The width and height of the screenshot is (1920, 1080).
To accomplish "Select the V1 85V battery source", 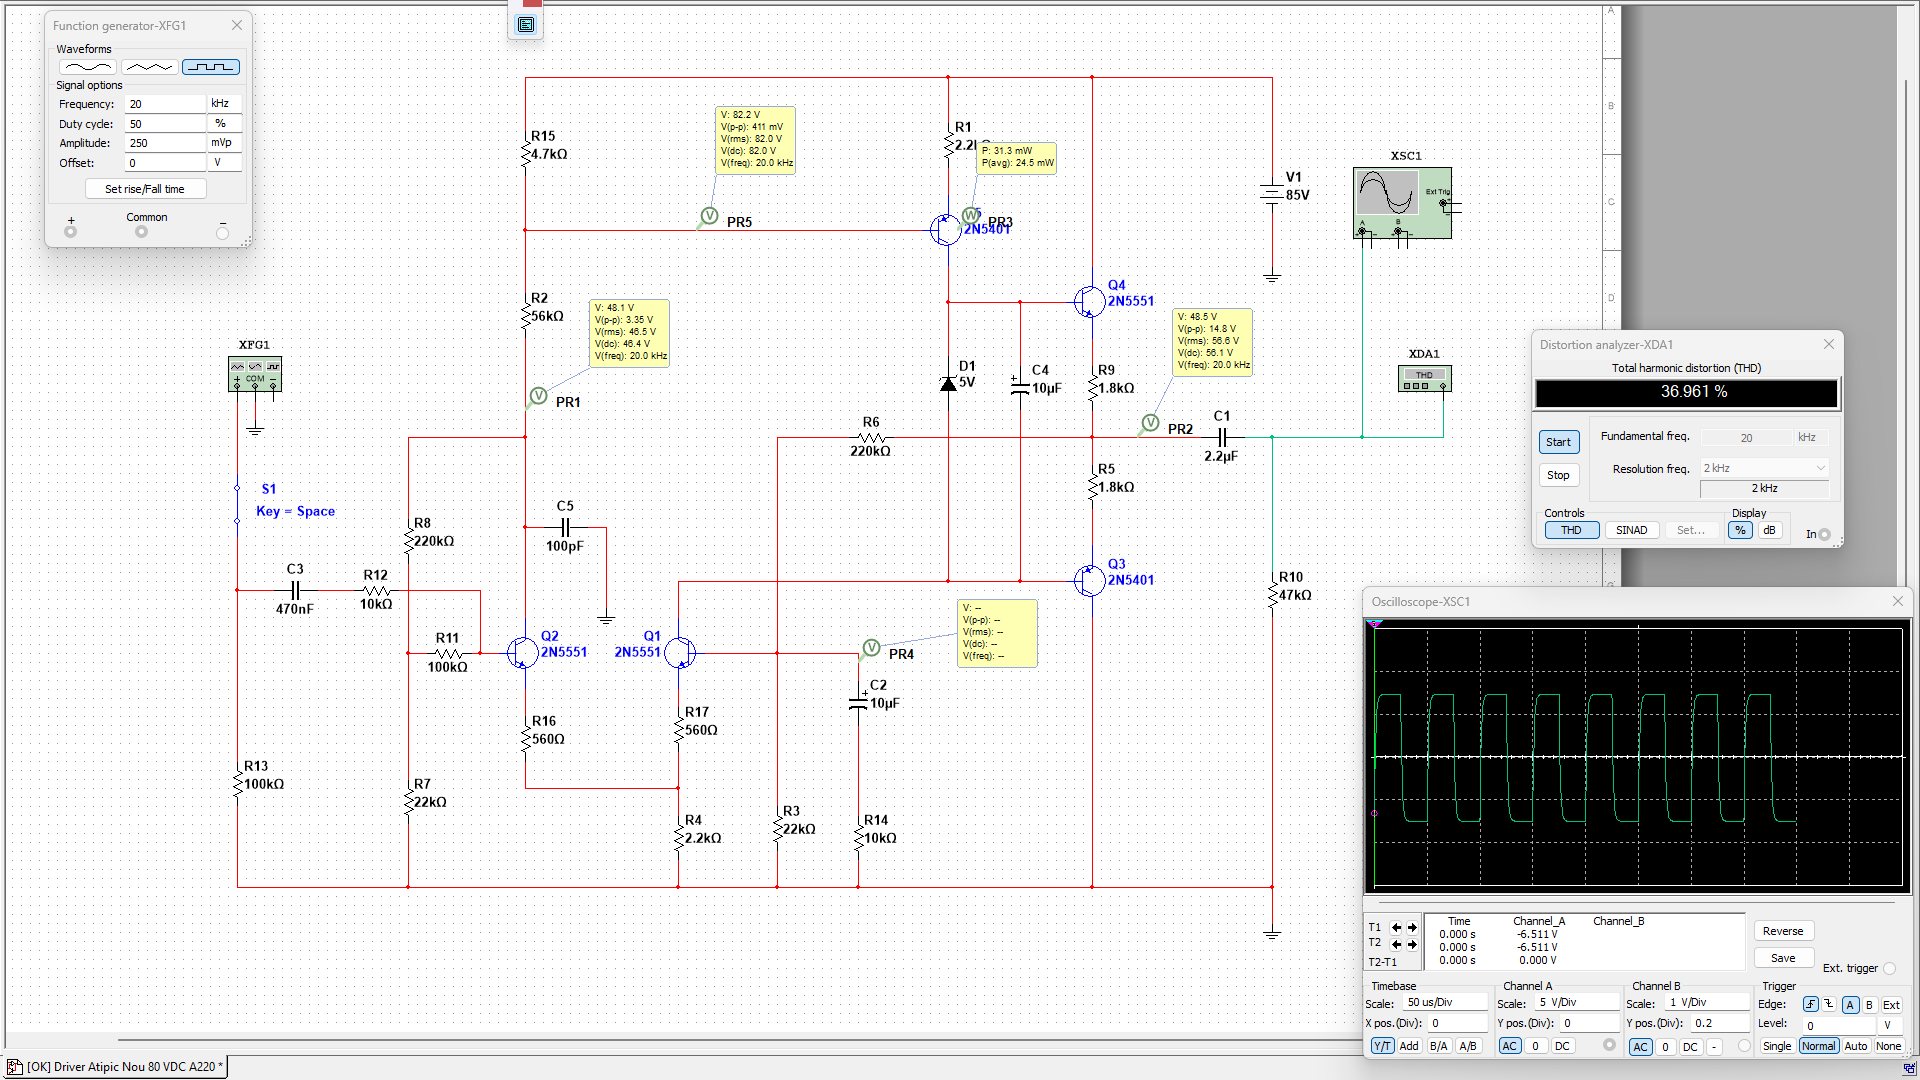I will coord(1272,194).
